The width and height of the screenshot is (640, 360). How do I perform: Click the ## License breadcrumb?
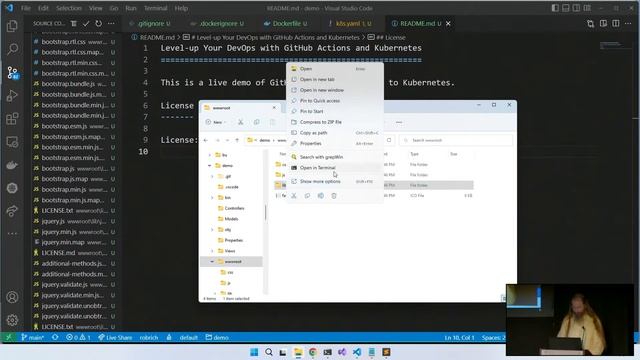pyautogui.click(x=387, y=38)
